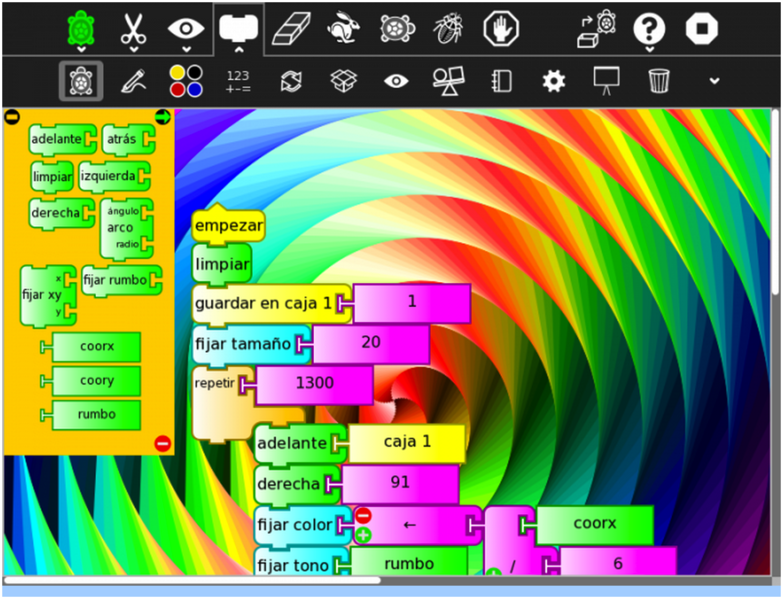Click the bug debug icon

[x=447, y=28]
